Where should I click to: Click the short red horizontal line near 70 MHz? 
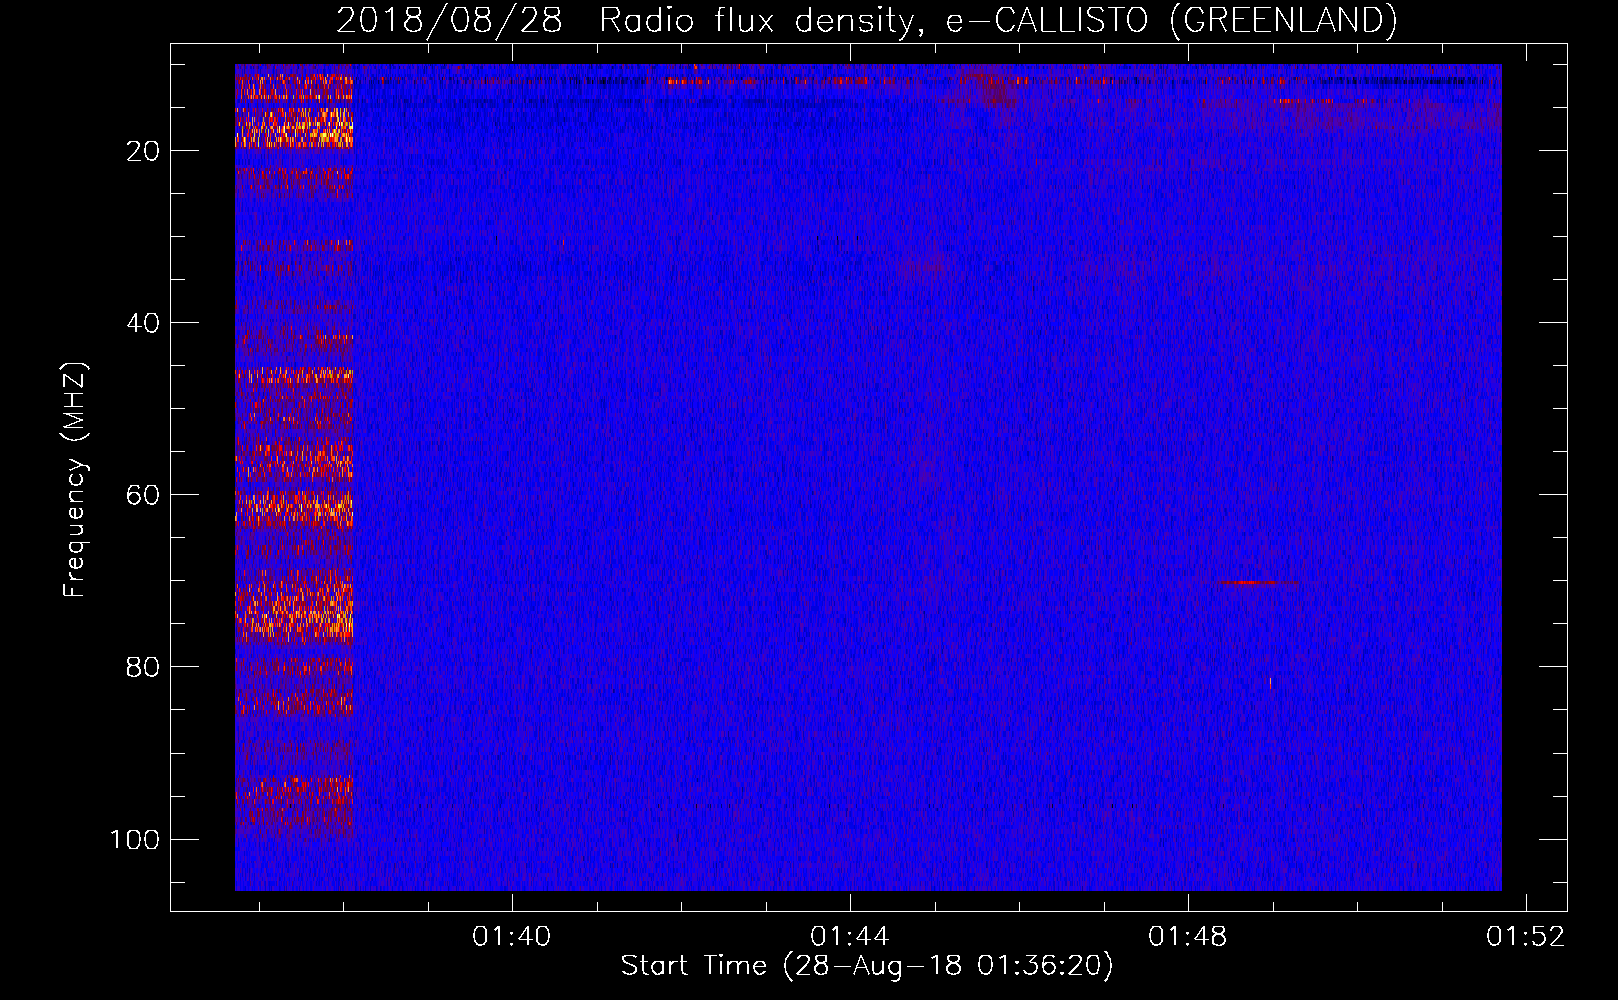tap(1256, 582)
